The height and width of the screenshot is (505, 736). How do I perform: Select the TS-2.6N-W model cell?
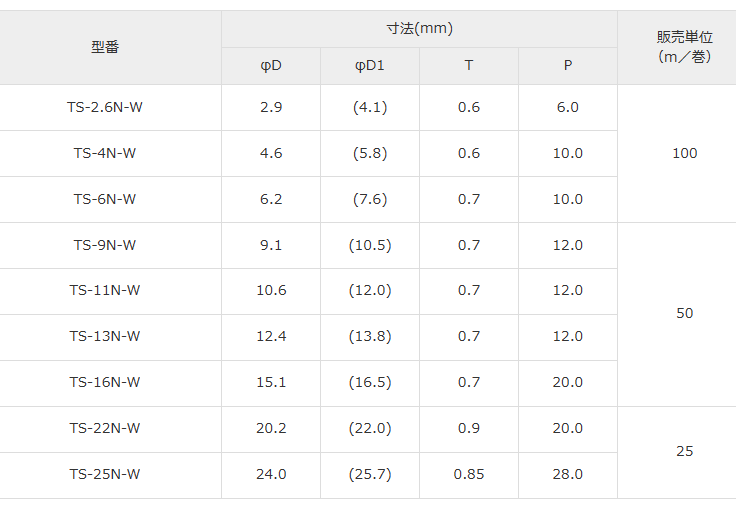[x=105, y=107]
